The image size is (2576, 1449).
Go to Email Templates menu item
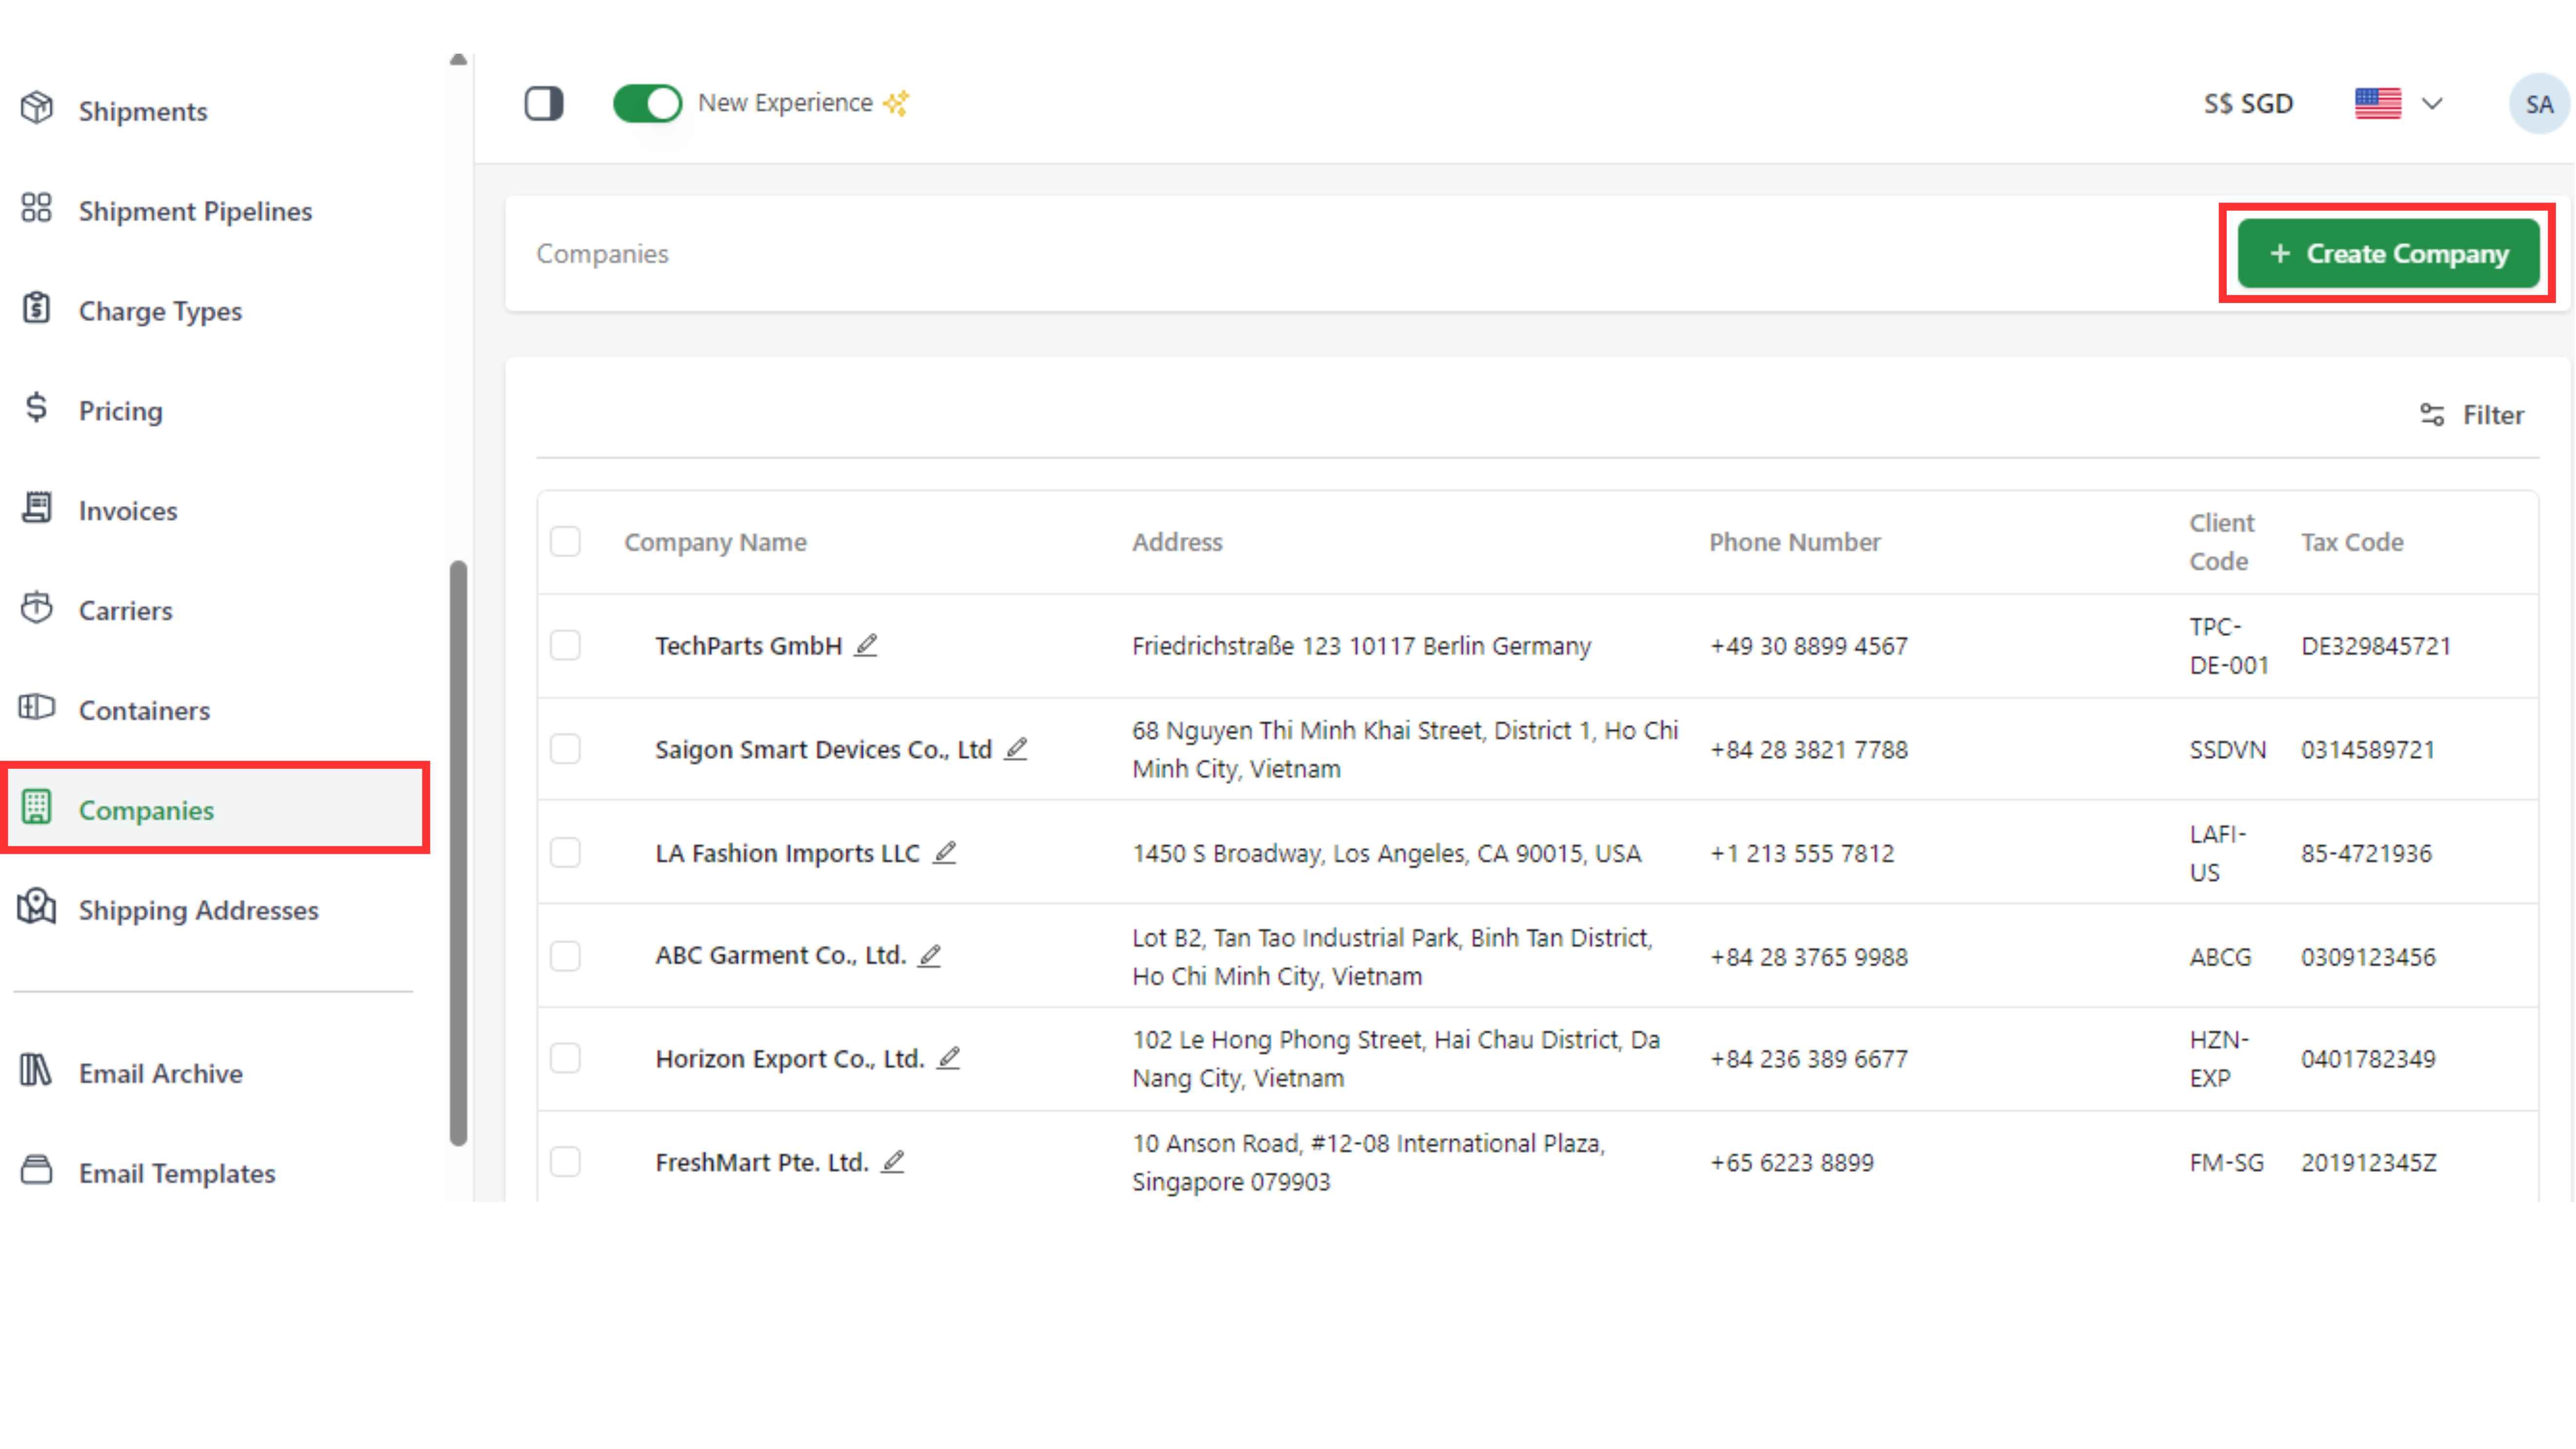point(177,1173)
